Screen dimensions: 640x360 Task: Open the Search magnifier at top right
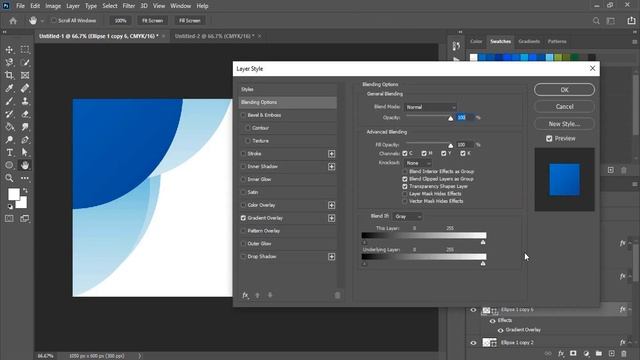(596, 20)
